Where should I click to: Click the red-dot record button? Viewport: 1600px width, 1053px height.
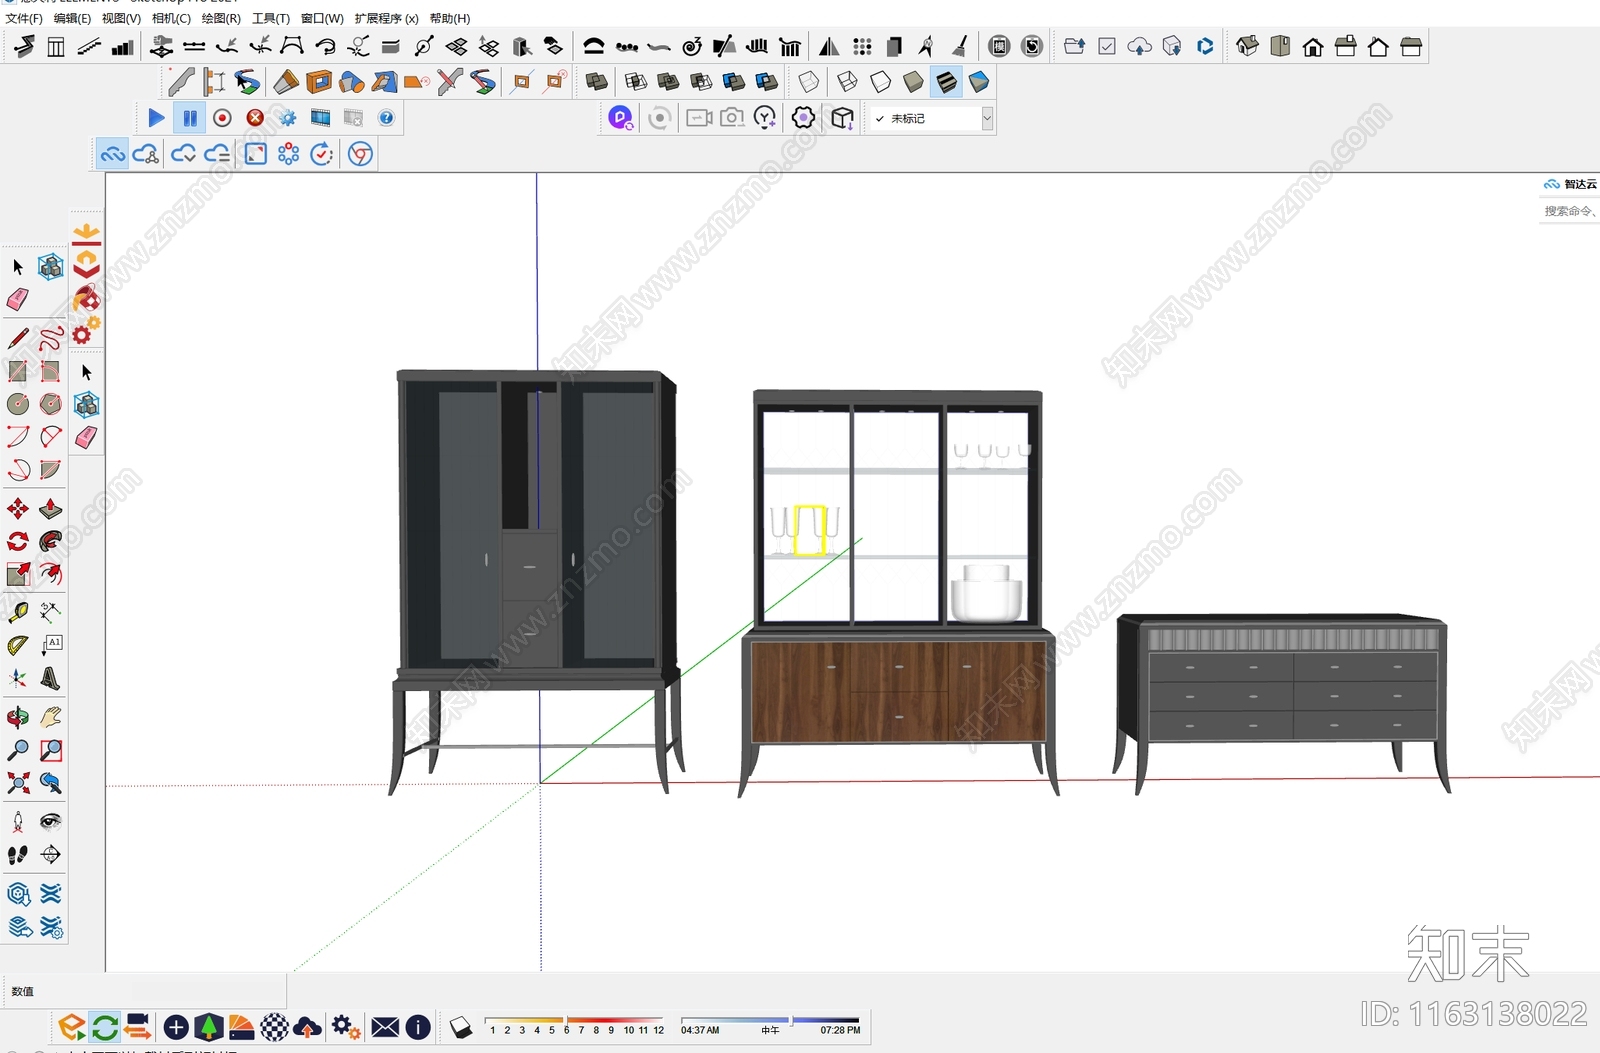click(x=222, y=118)
